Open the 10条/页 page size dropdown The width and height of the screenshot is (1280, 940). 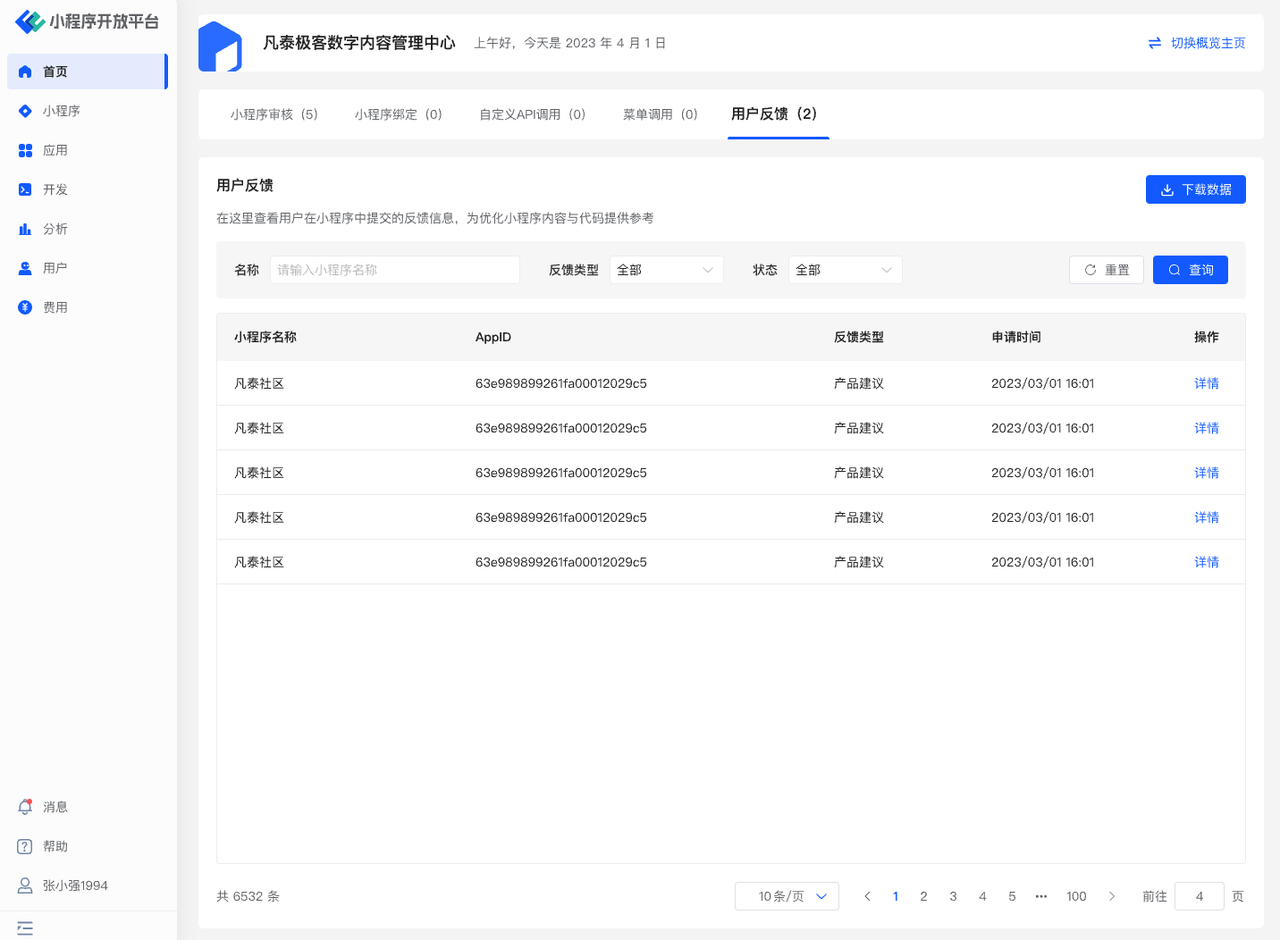[786, 896]
